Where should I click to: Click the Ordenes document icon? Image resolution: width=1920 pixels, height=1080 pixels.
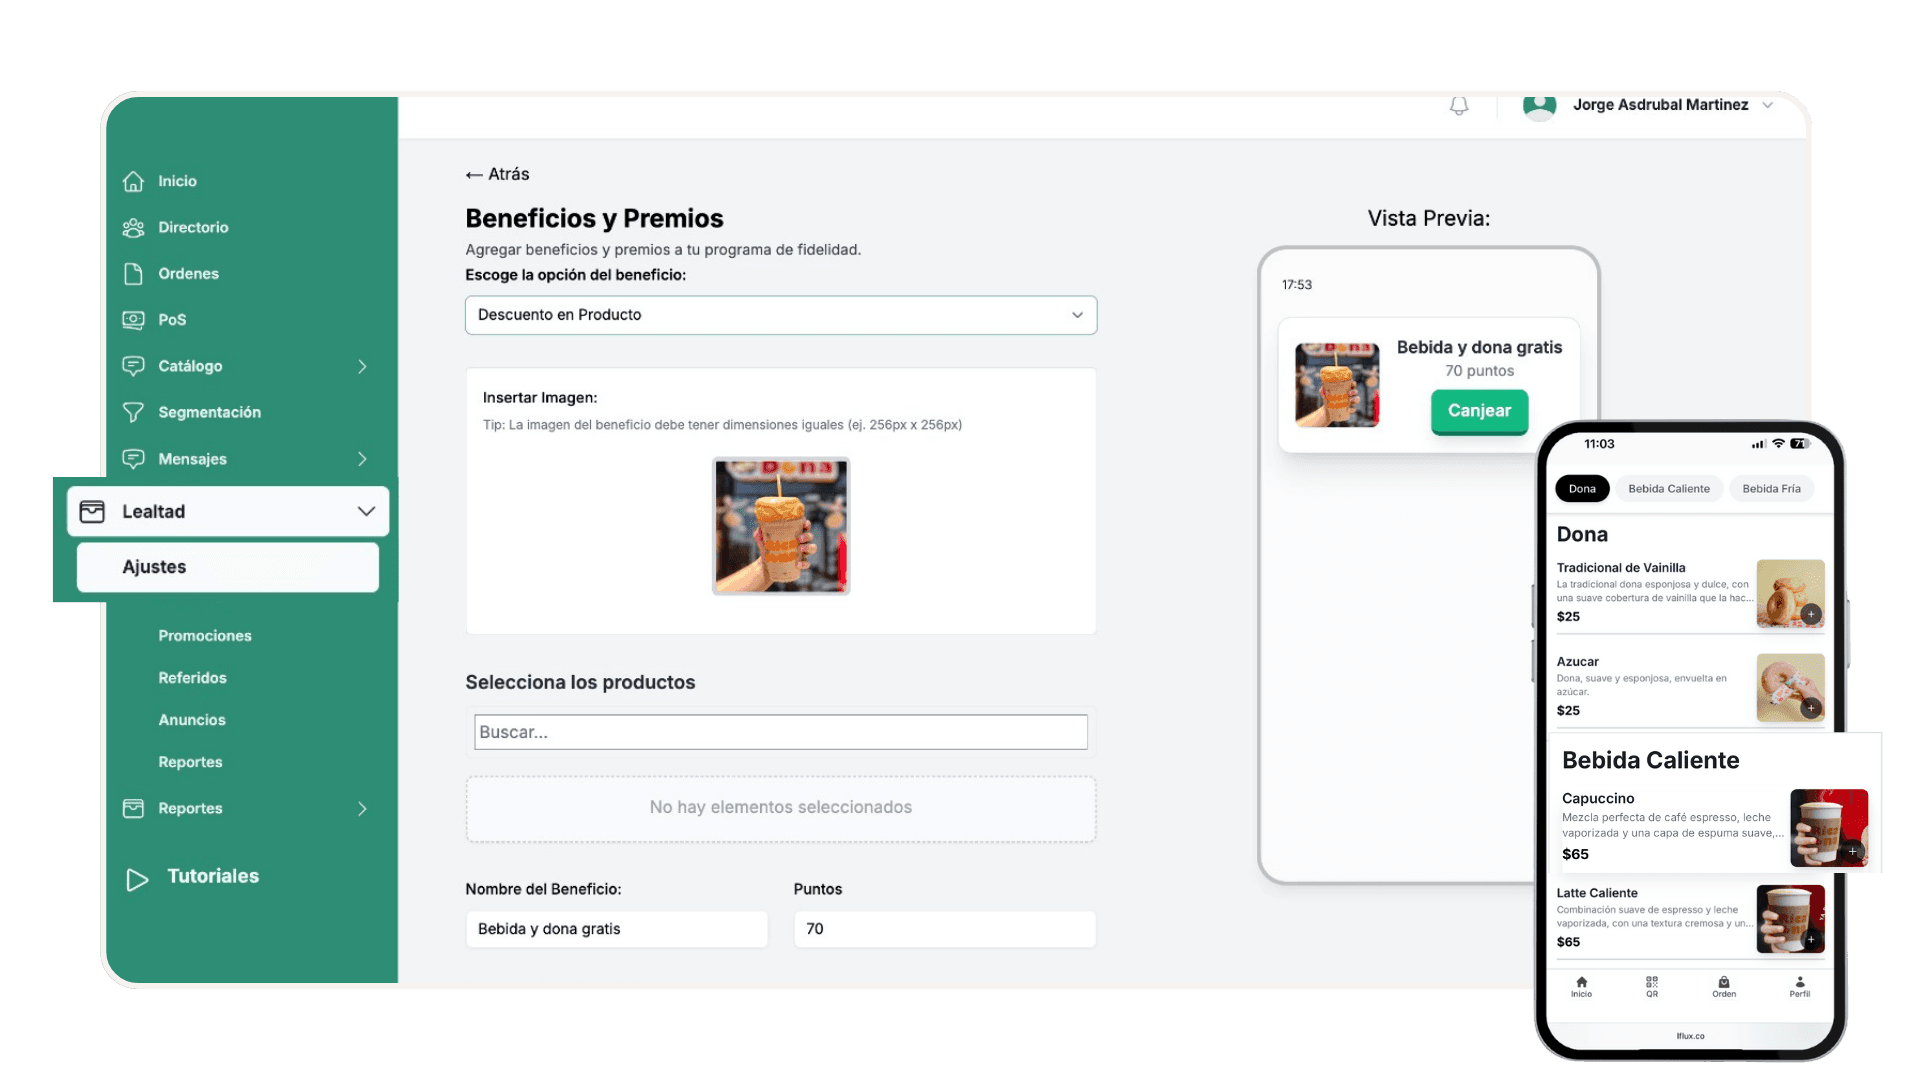[x=135, y=273]
